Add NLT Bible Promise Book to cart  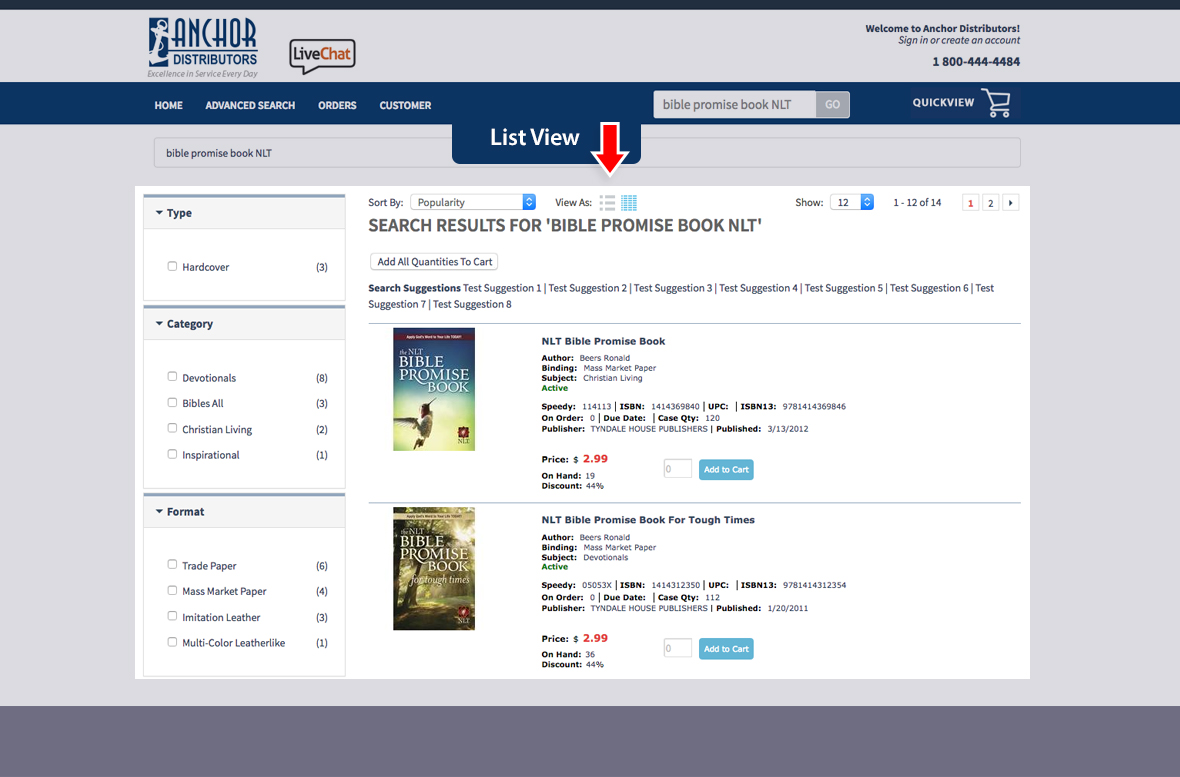tap(726, 470)
